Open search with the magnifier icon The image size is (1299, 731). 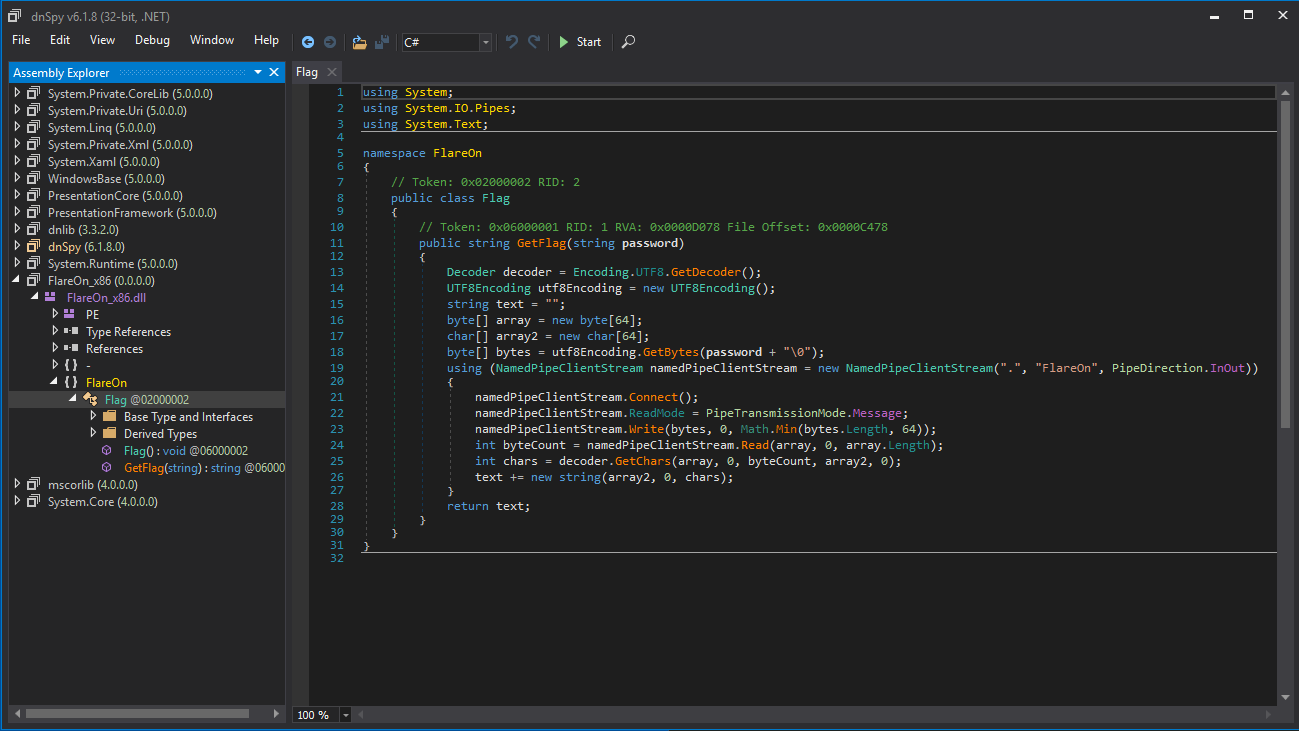628,42
